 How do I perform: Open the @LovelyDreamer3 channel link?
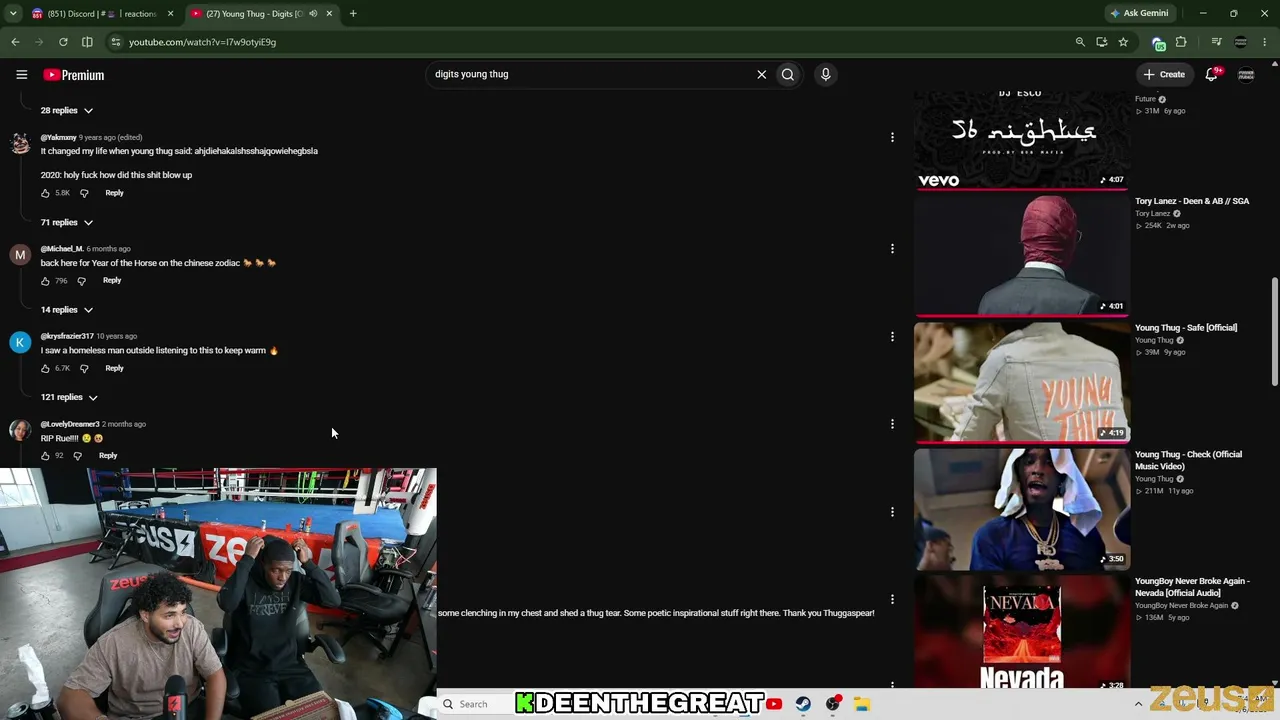pos(70,424)
